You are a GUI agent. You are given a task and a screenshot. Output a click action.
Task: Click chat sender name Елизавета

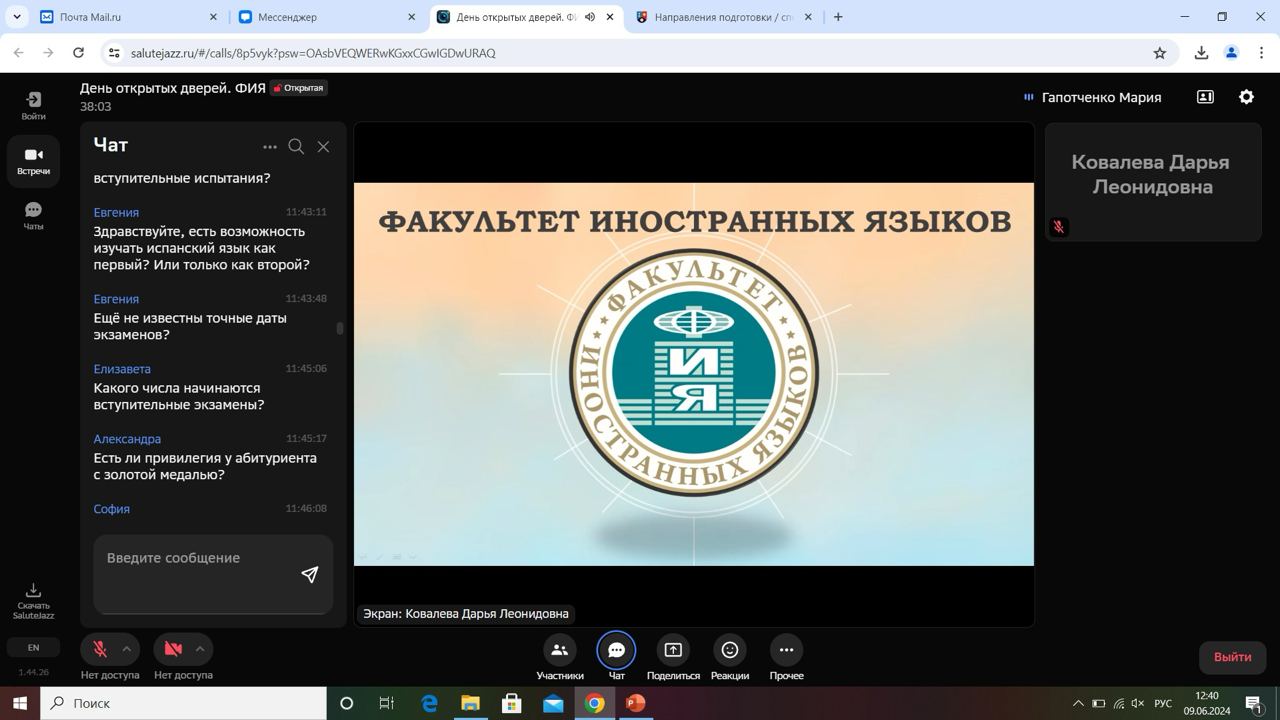tap(122, 369)
